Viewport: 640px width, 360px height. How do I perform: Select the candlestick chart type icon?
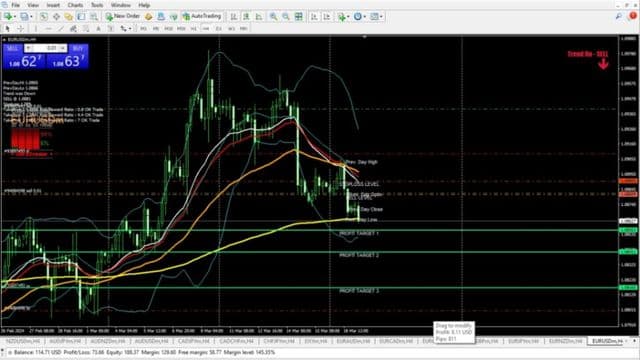(246, 16)
